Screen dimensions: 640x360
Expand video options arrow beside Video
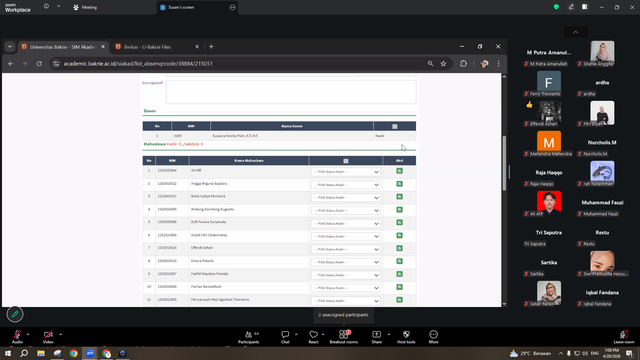pos(60,334)
